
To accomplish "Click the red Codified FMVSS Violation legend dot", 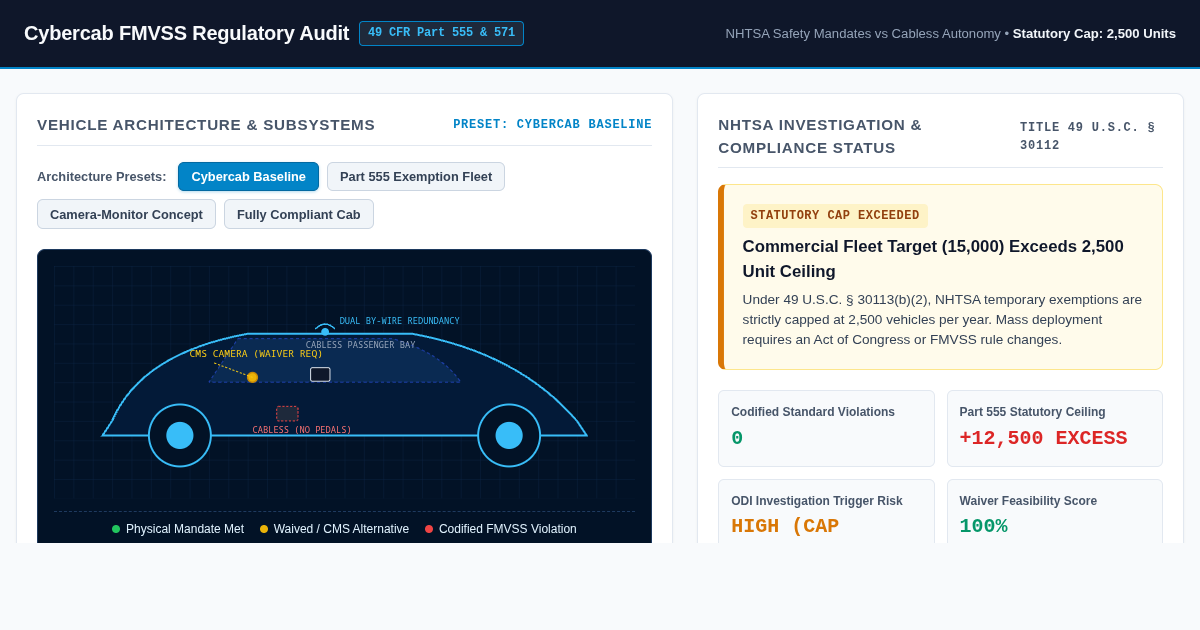I will [429, 529].
